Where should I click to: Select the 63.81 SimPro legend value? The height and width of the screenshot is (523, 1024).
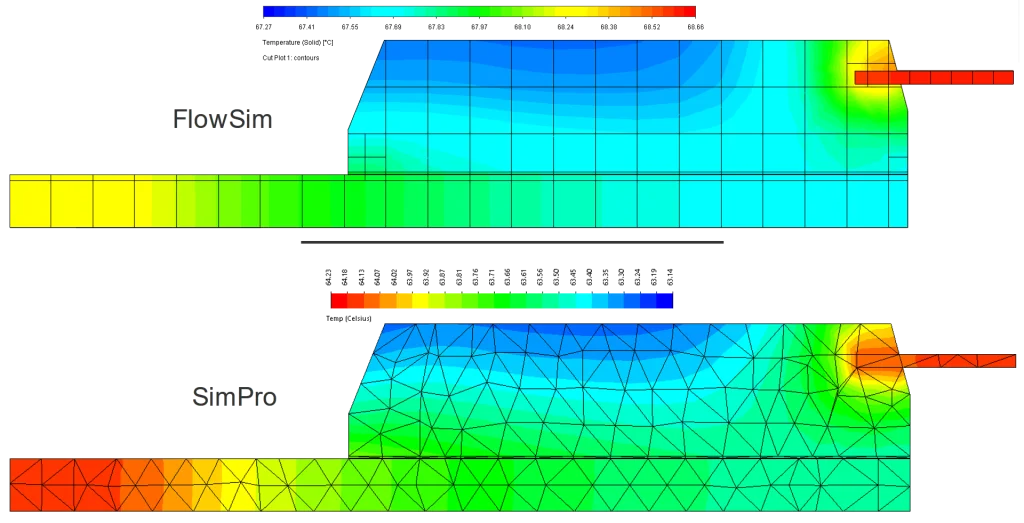point(459,277)
